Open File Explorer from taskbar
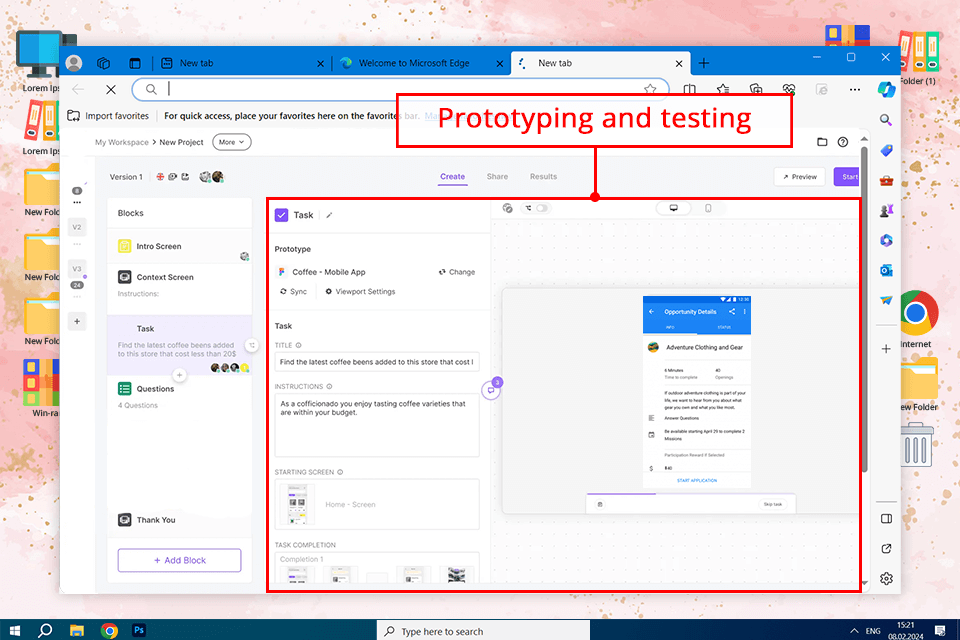Image resolution: width=960 pixels, height=640 pixels. (x=77, y=630)
